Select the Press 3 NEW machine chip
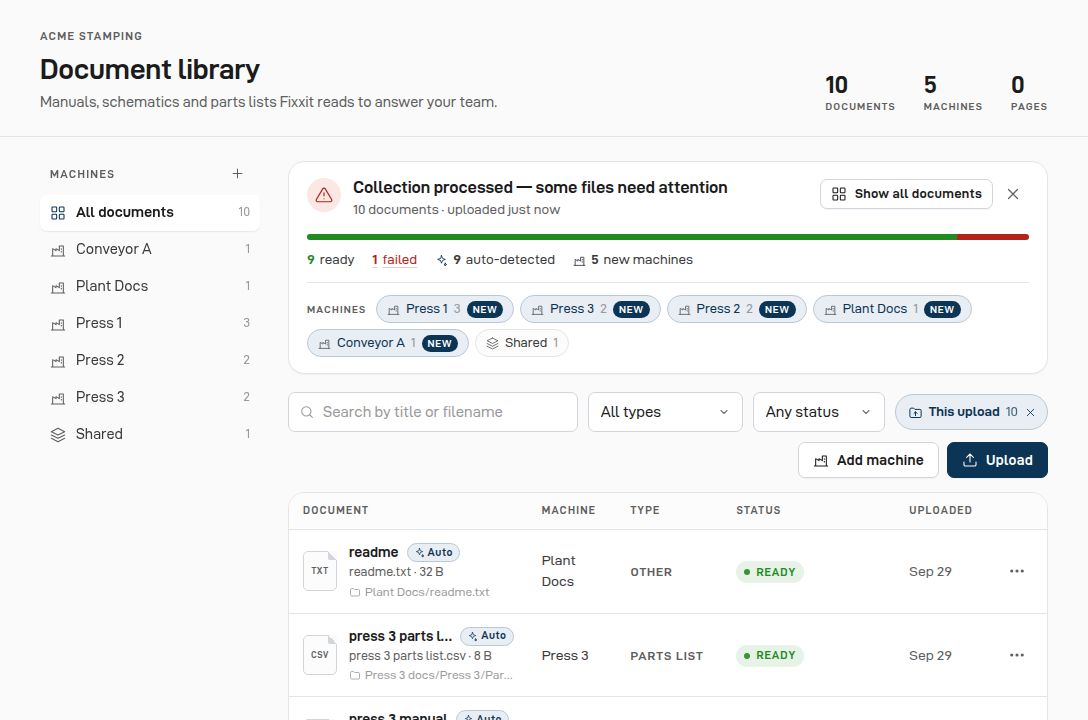1088x720 pixels. [590, 309]
